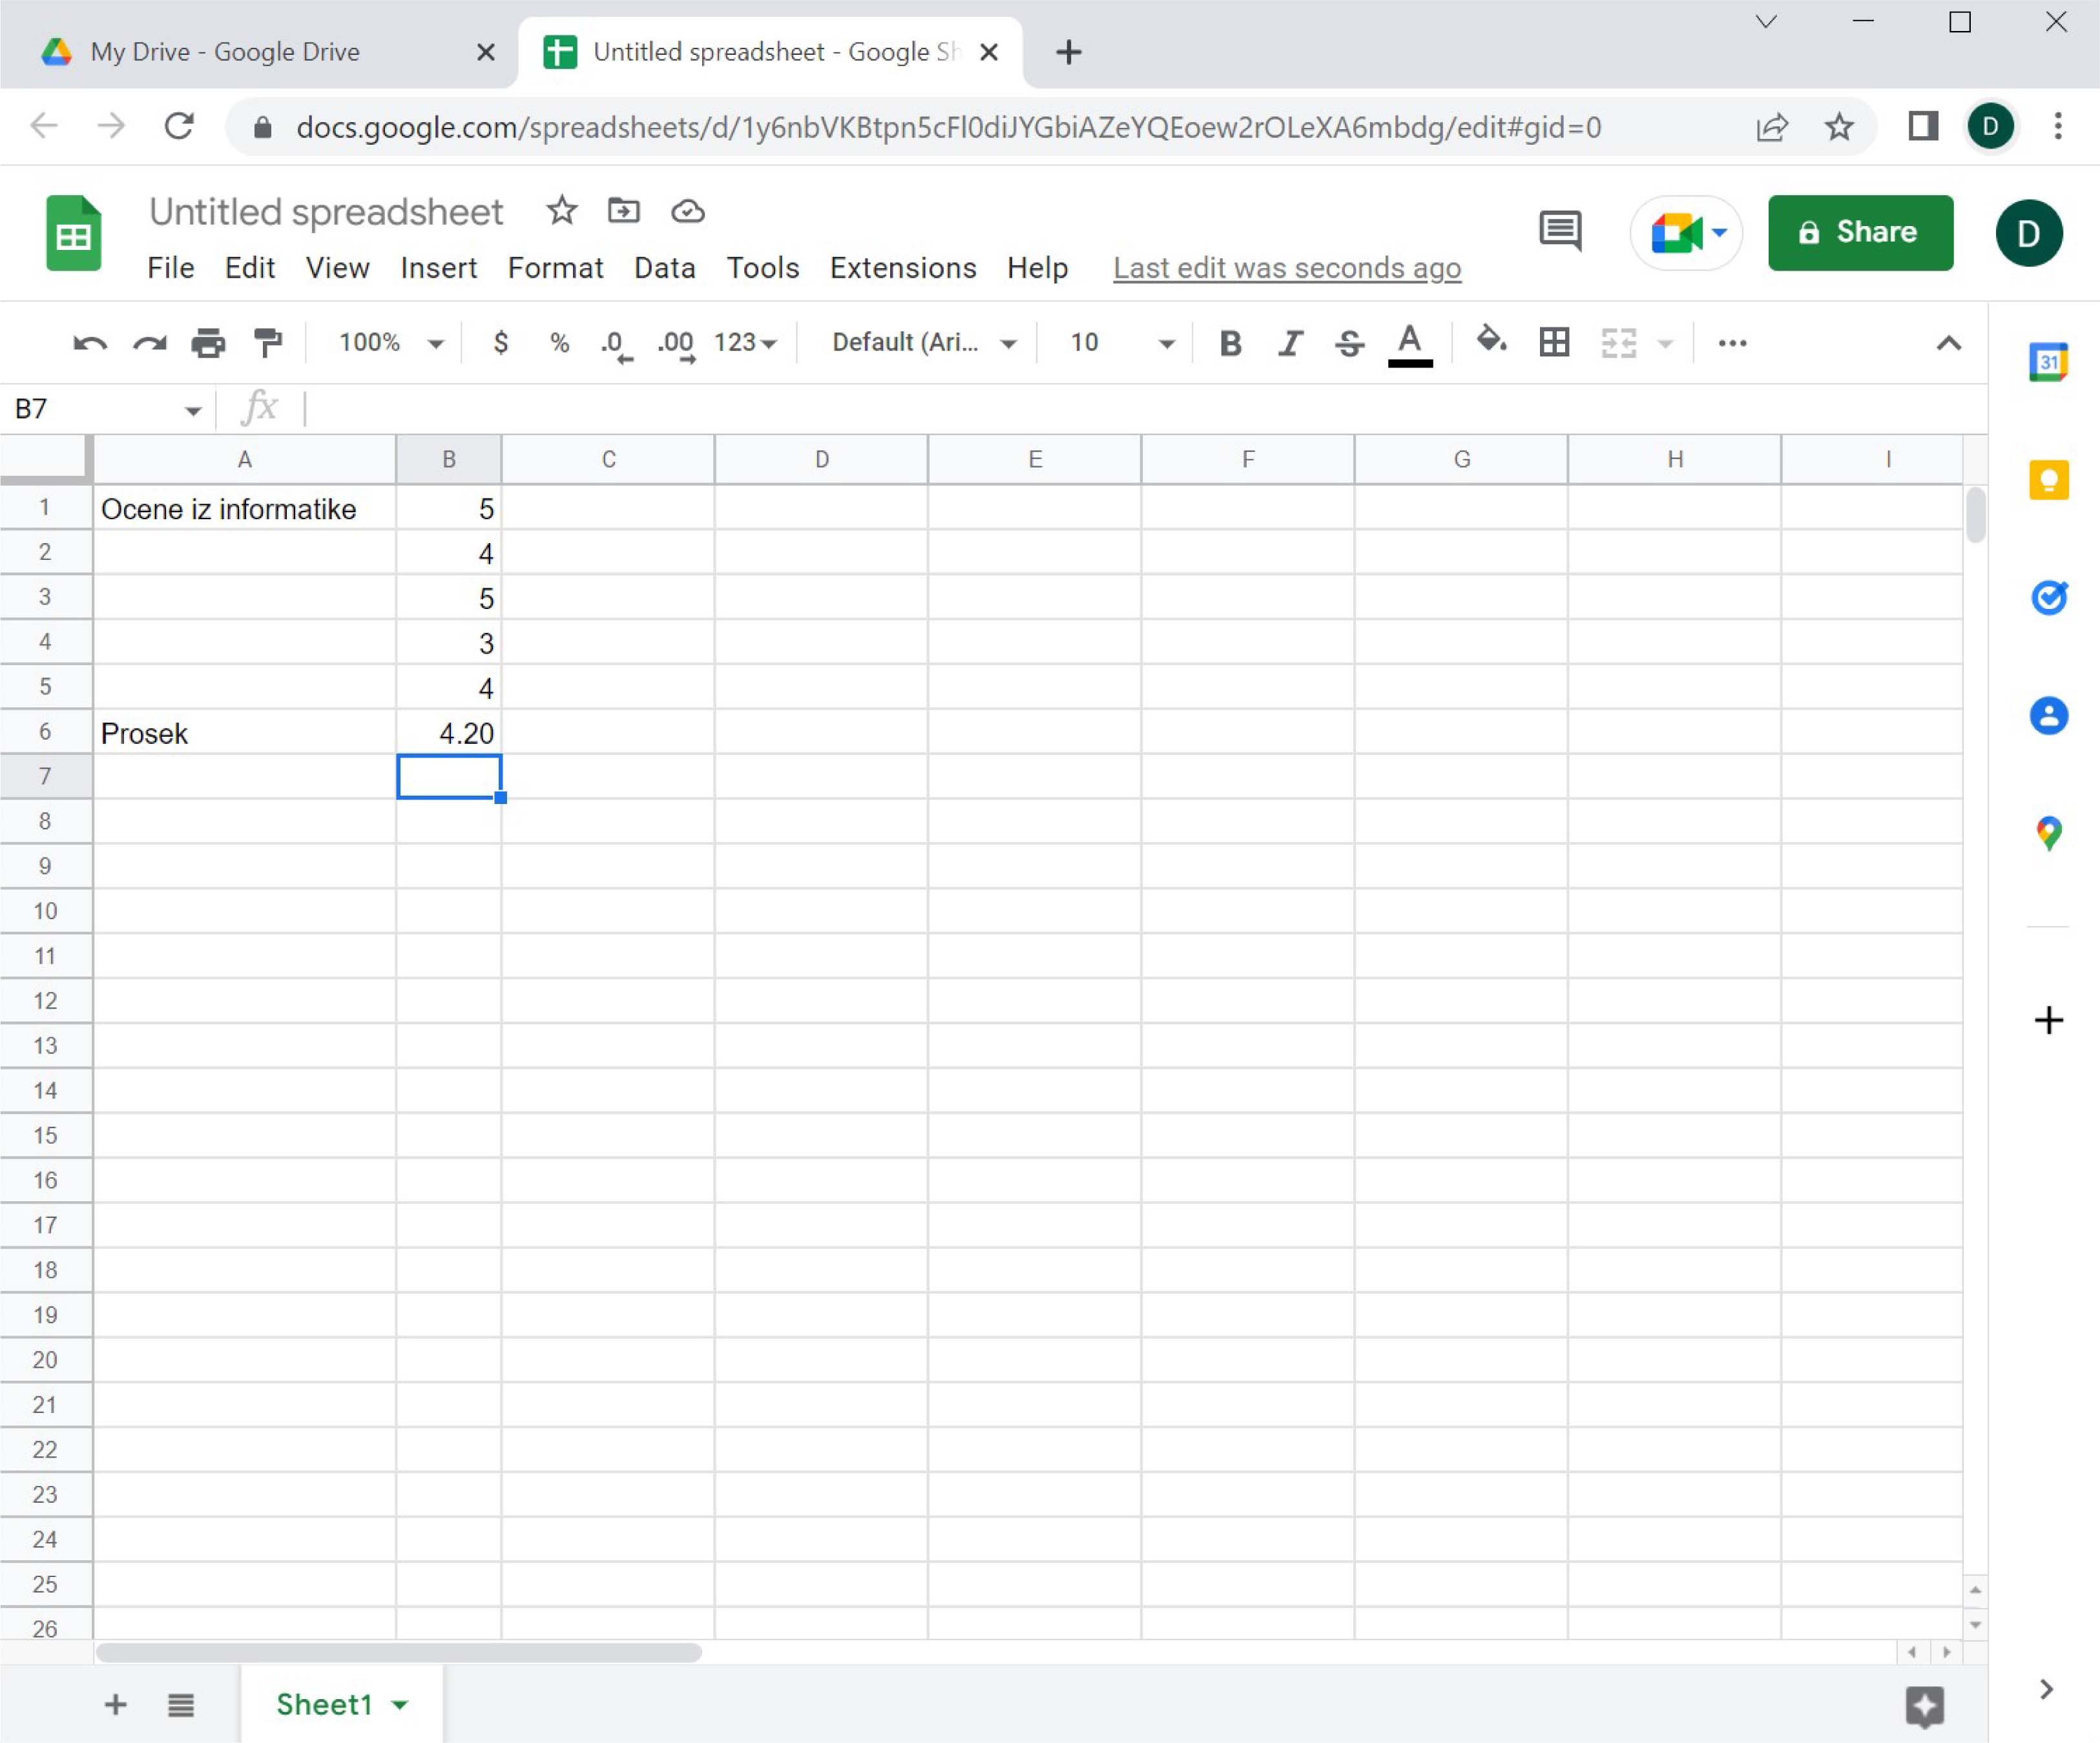Expand the font size dropdown
The height and width of the screenshot is (1743, 2100).
[x=1165, y=343]
